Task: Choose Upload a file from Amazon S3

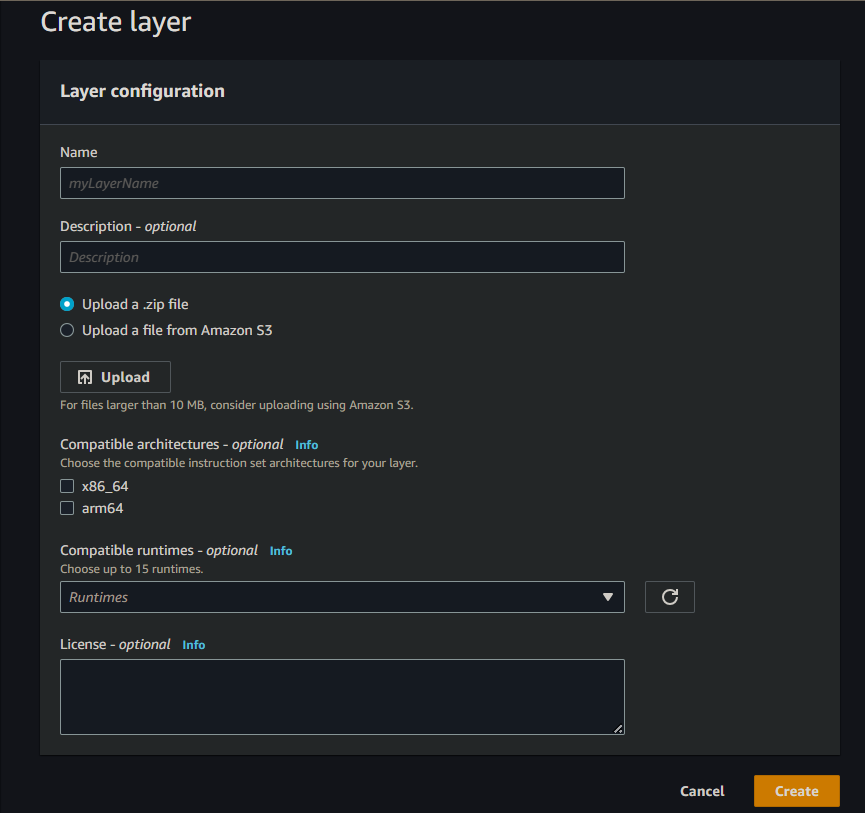Action: (66, 329)
